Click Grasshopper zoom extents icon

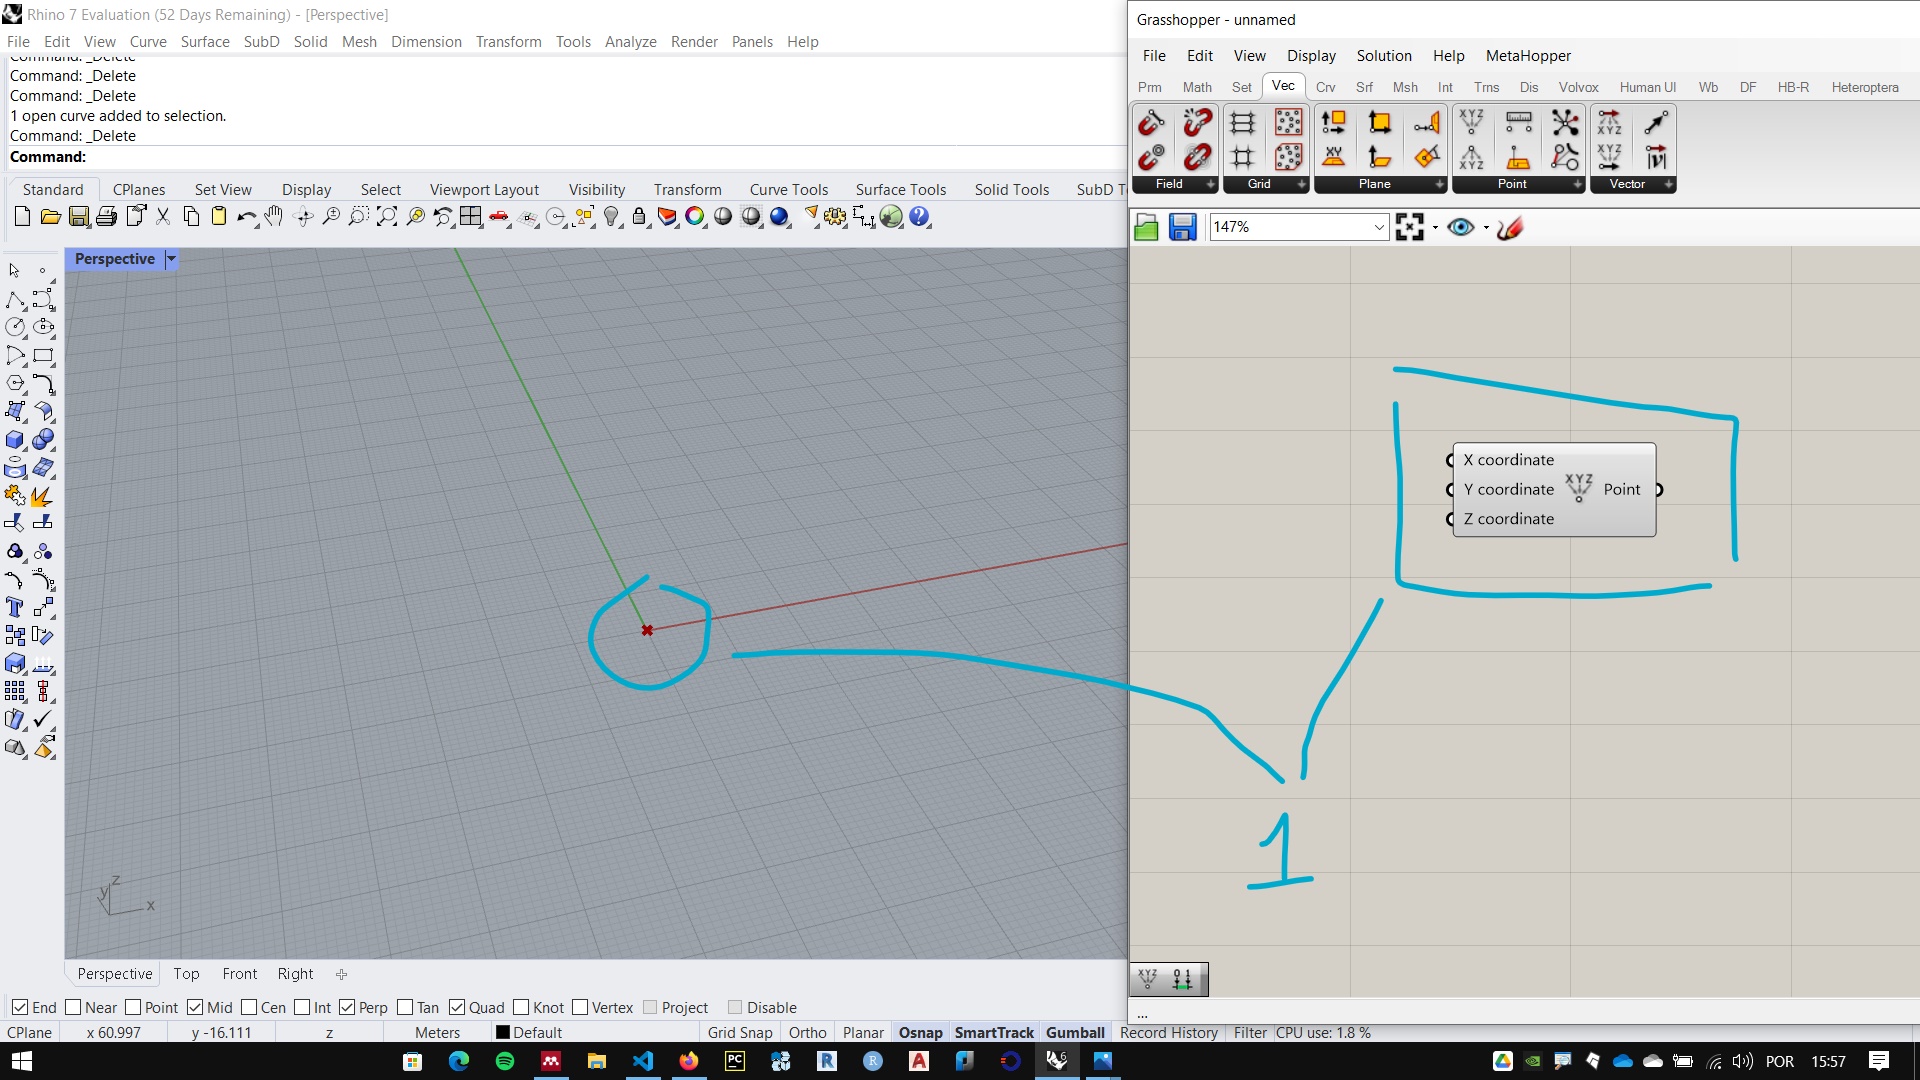(1409, 228)
